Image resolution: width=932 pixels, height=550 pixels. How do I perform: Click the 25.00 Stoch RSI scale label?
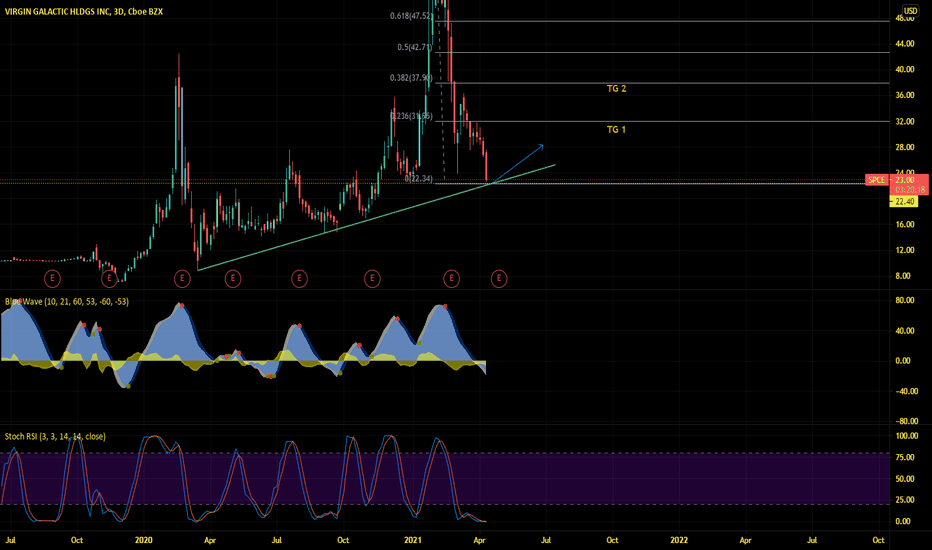[x=905, y=499]
